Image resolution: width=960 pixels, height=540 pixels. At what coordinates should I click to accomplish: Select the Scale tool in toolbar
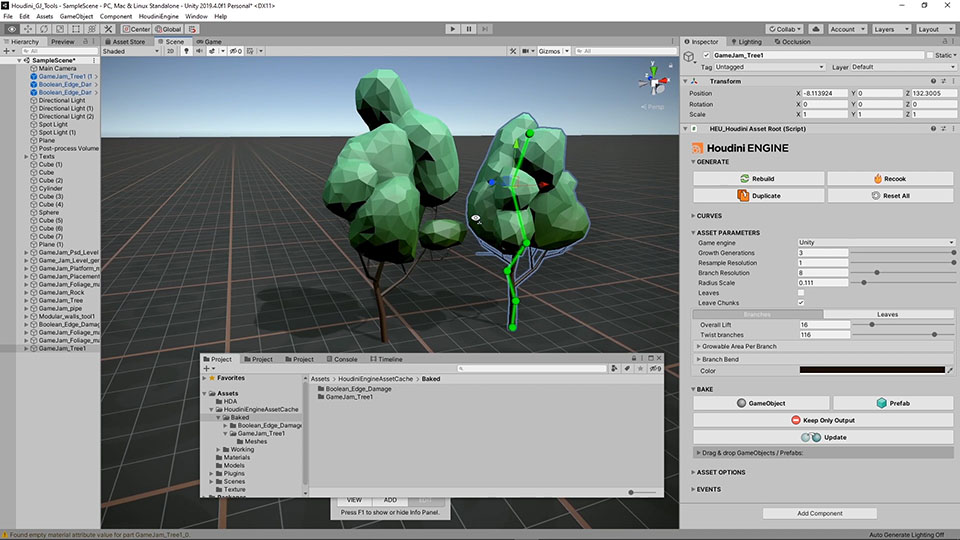point(60,29)
